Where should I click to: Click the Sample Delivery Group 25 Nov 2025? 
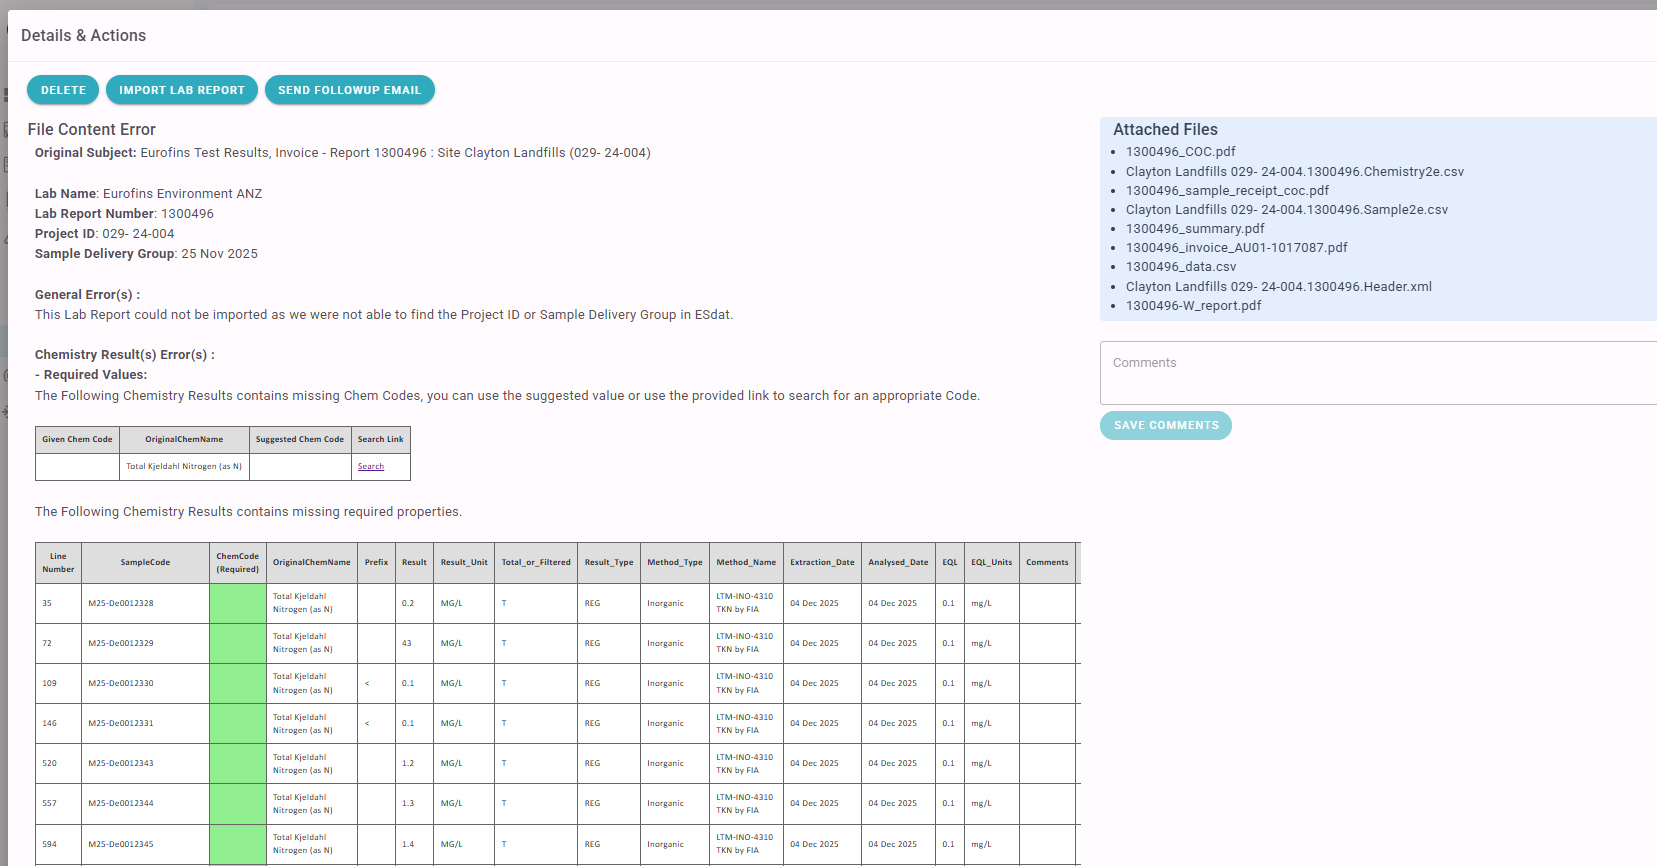coord(146,254)
